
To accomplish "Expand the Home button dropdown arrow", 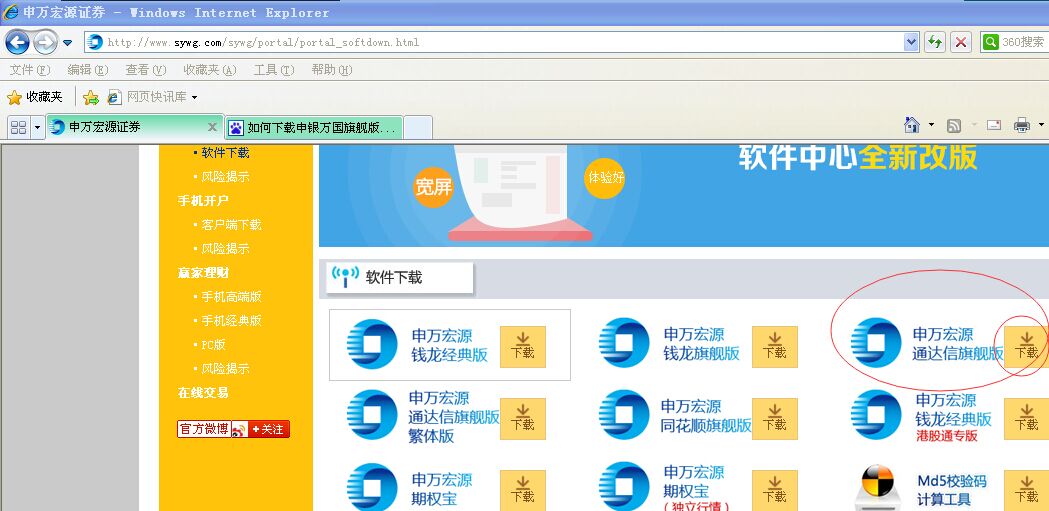I will pos(931,124).
